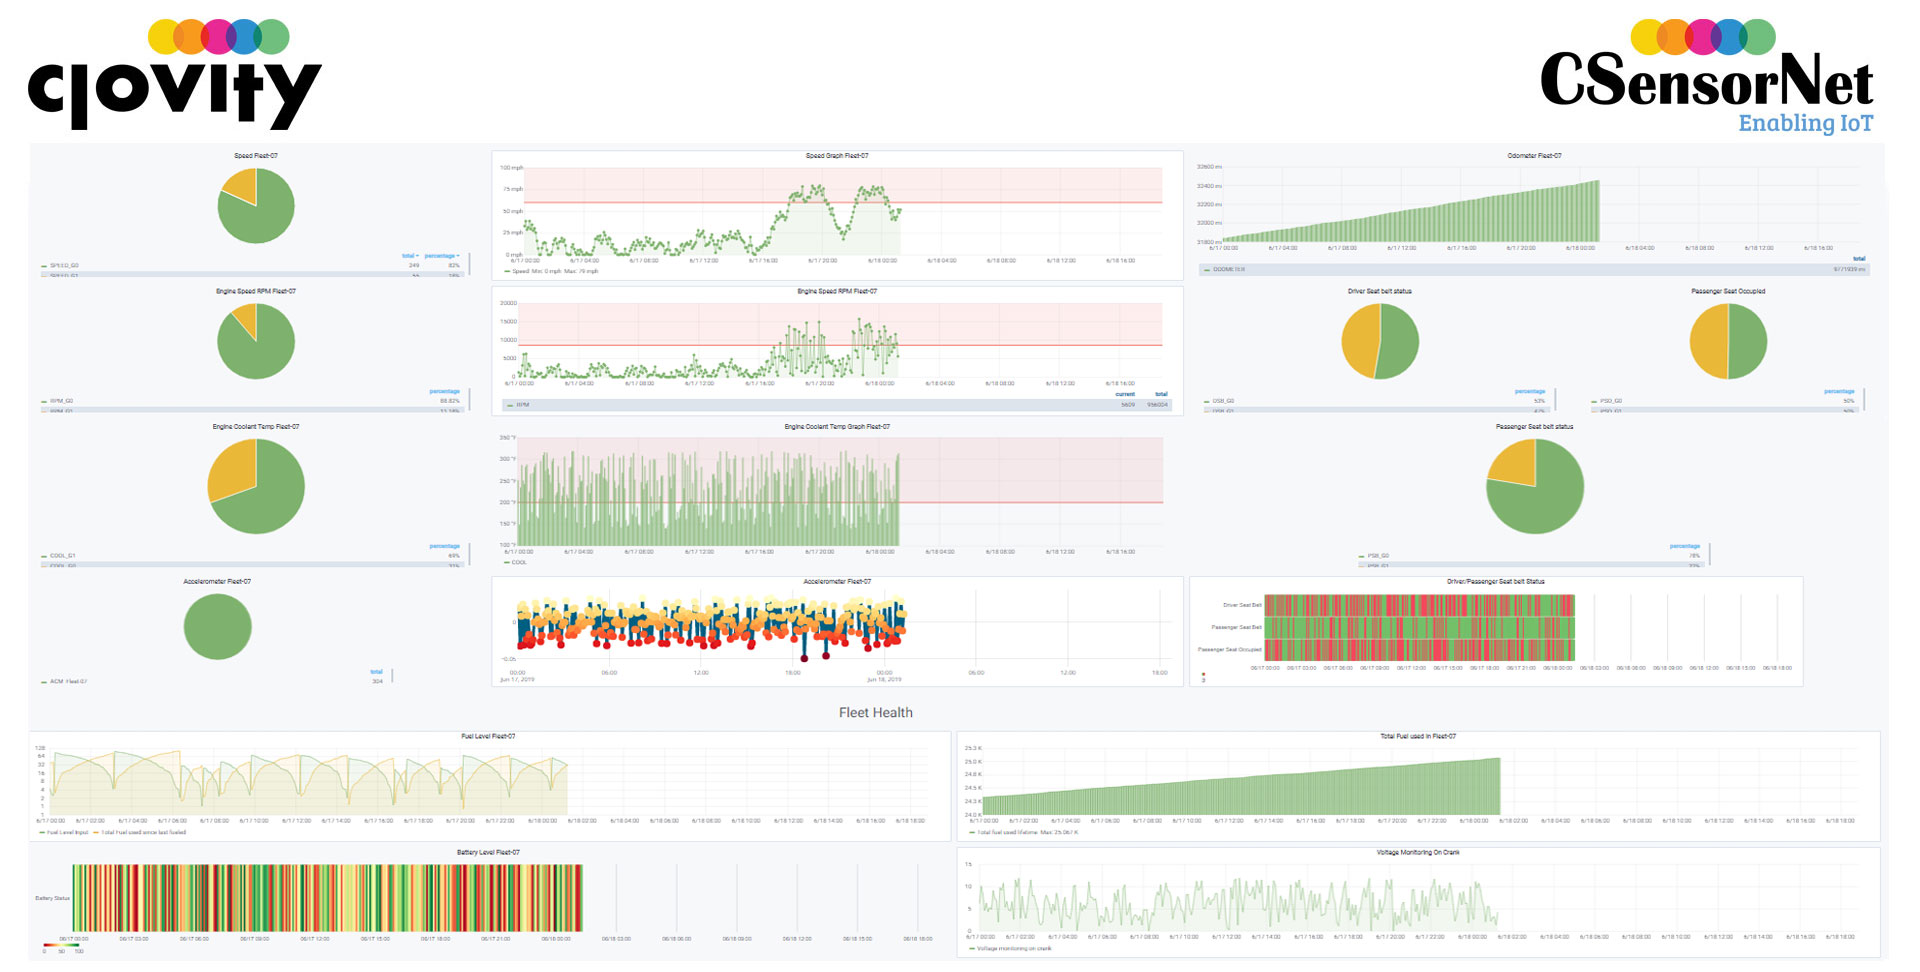Toggle the COOL_G1 legend series
This screenshot has width=1920, height=972.
pyautogui.click(x=58, y=556)
